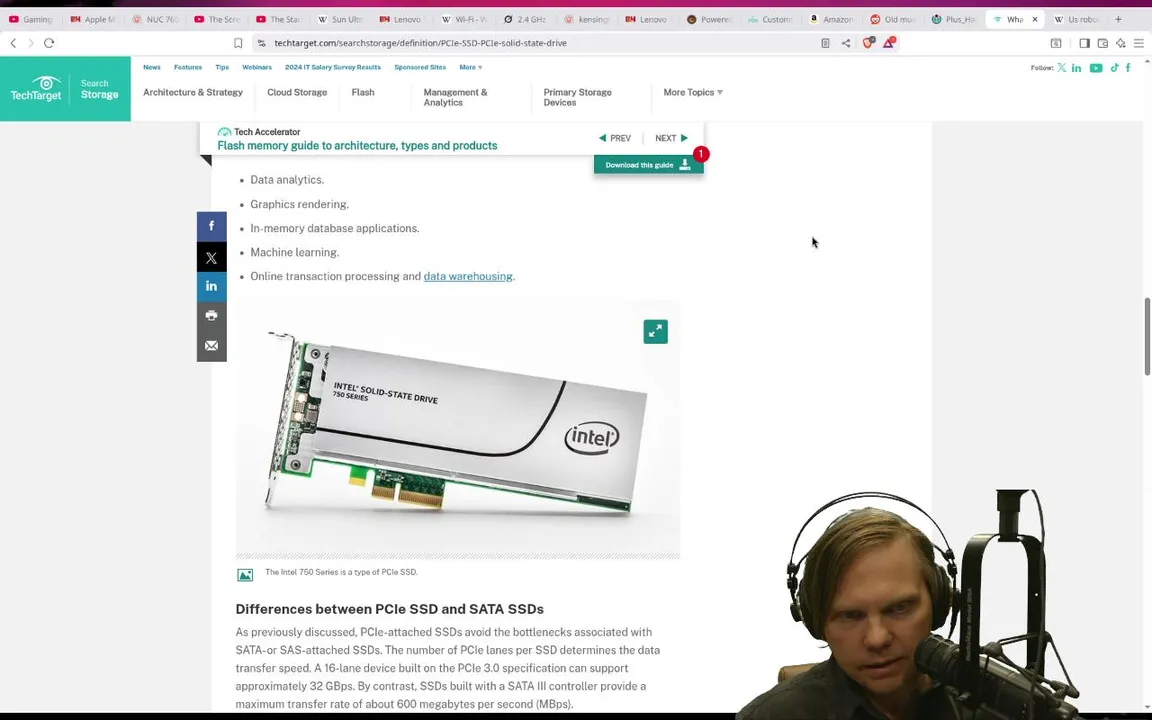Click the print icon in share sidebar
This screenshot has height=720, width=1152.
click(x=212, y=316)
